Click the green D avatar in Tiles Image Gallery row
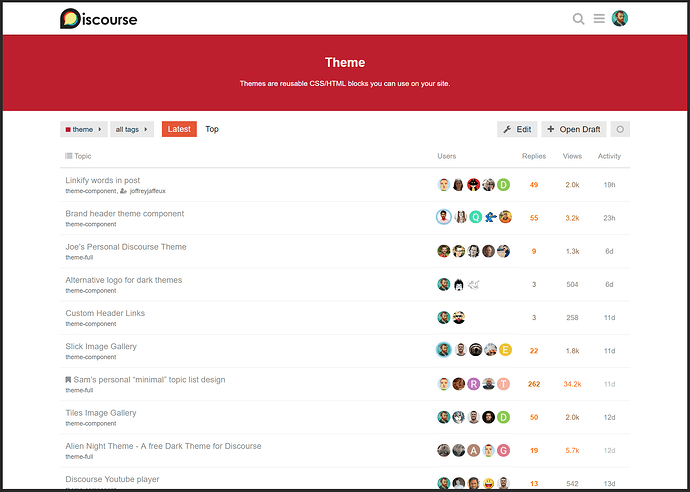This screenshot has height=492, width=690. (x=503, y=417)
